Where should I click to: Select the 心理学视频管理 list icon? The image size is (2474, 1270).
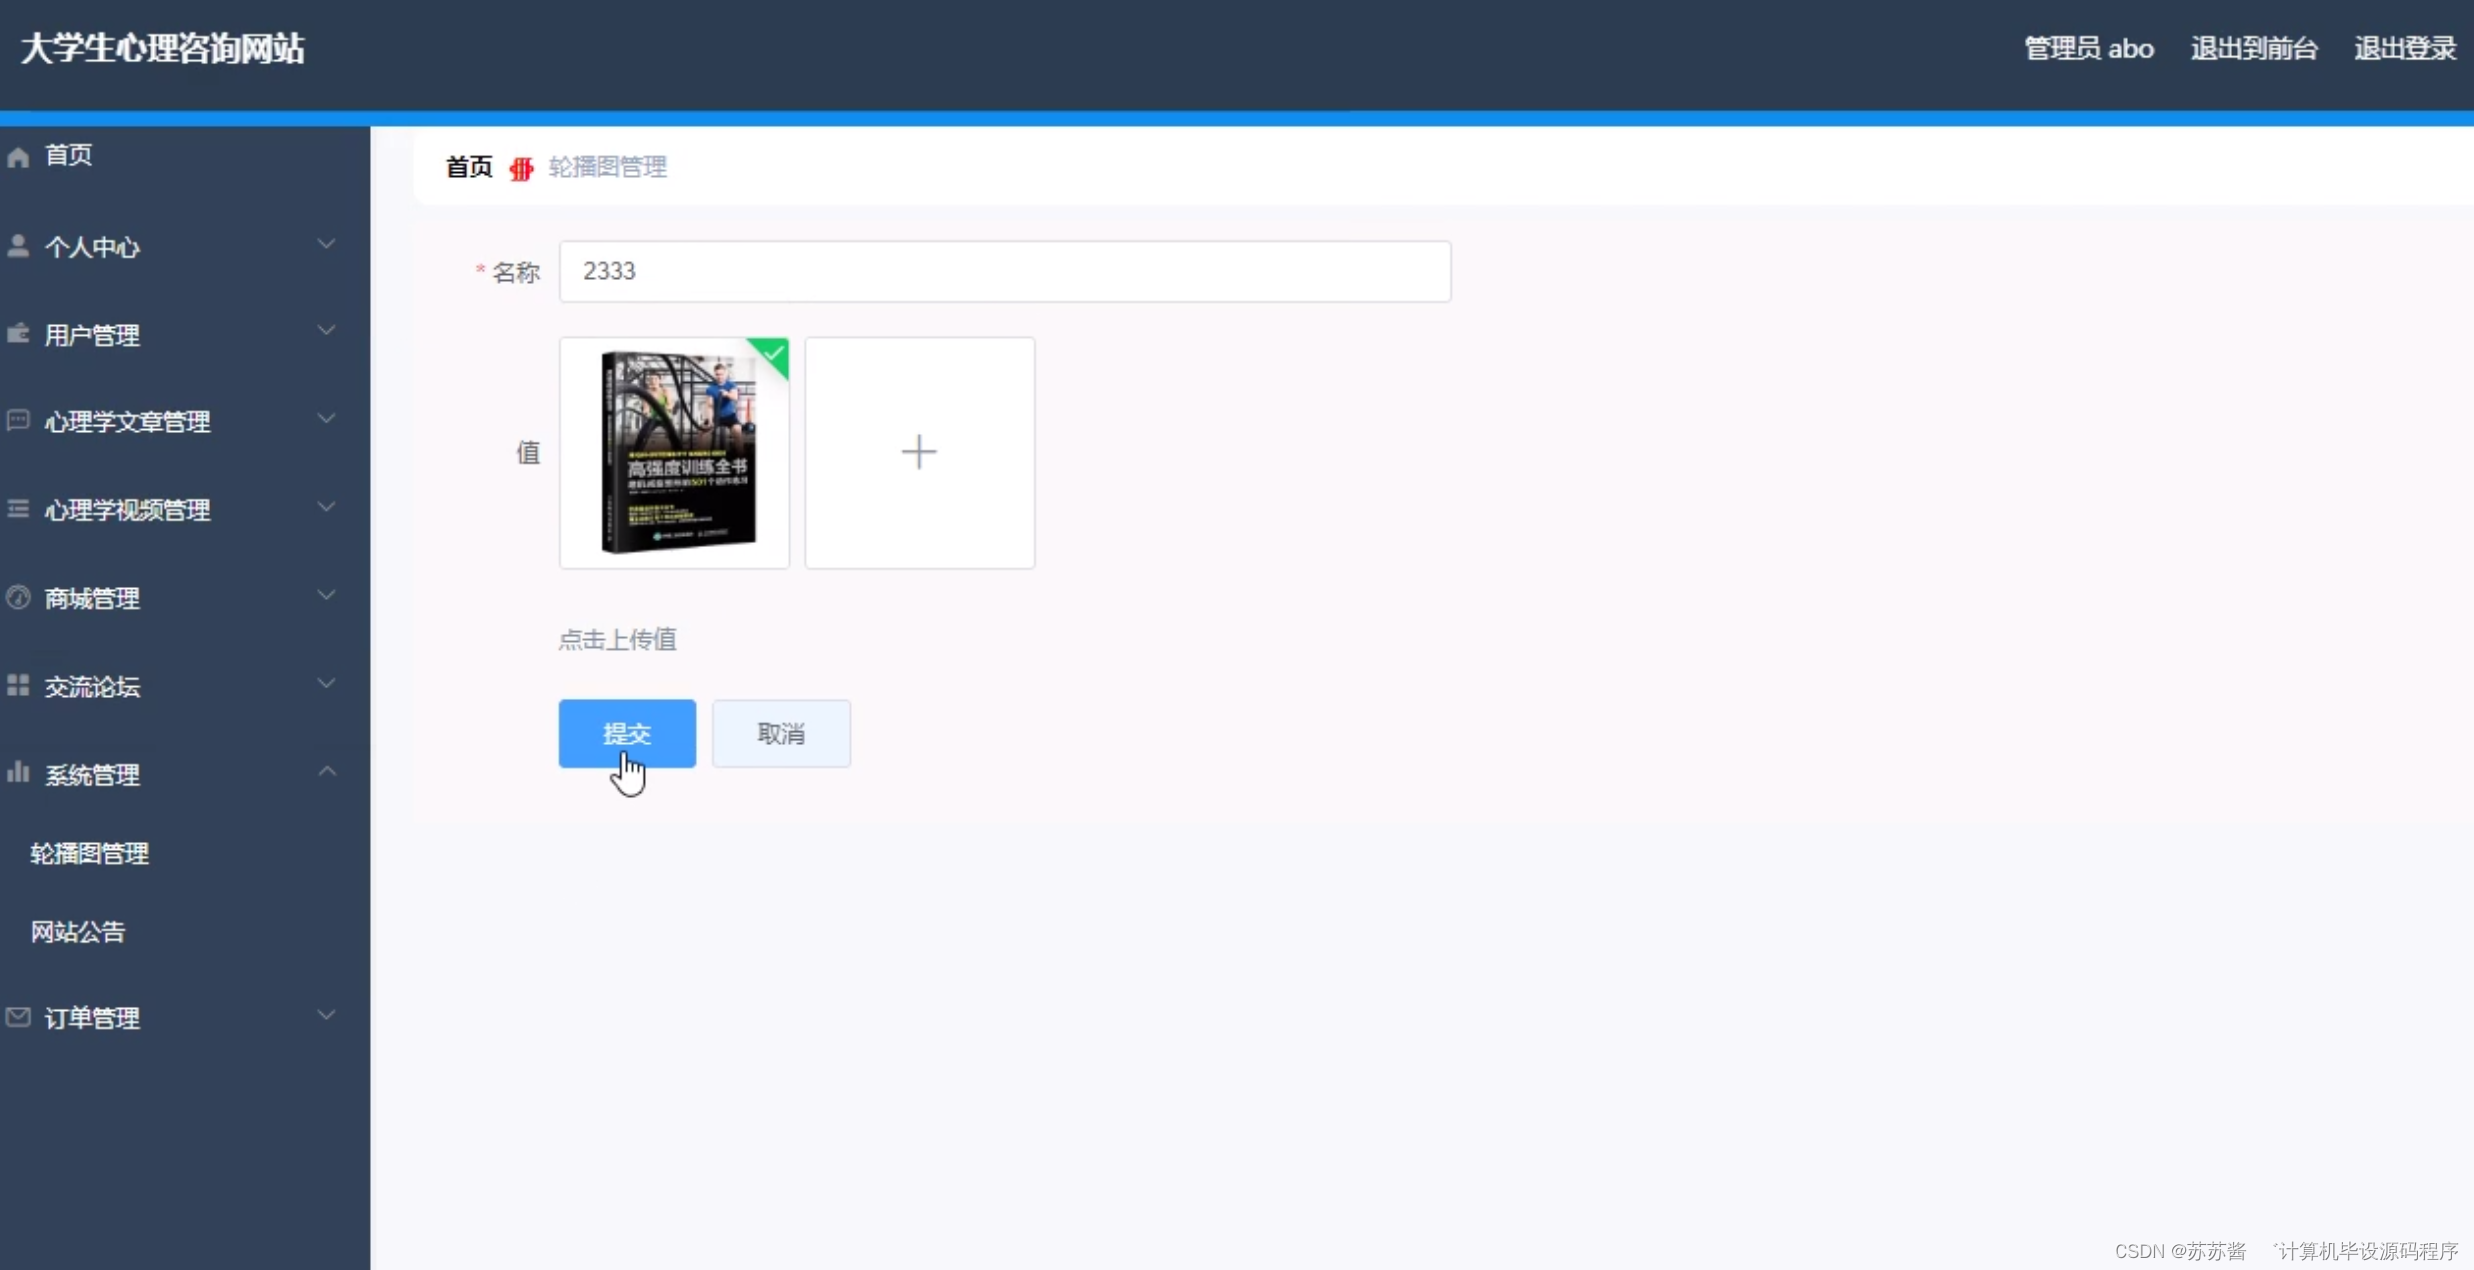click(18, 508)
